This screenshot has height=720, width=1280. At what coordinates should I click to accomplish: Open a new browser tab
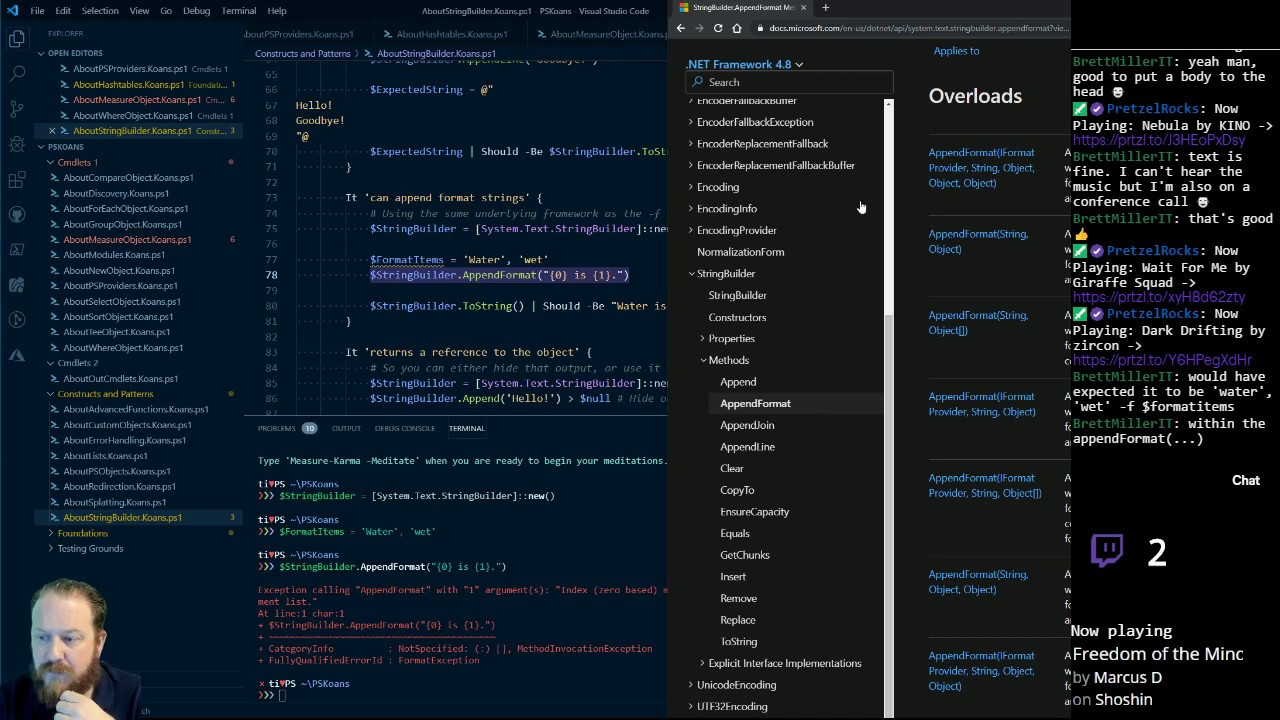point(825,8)
